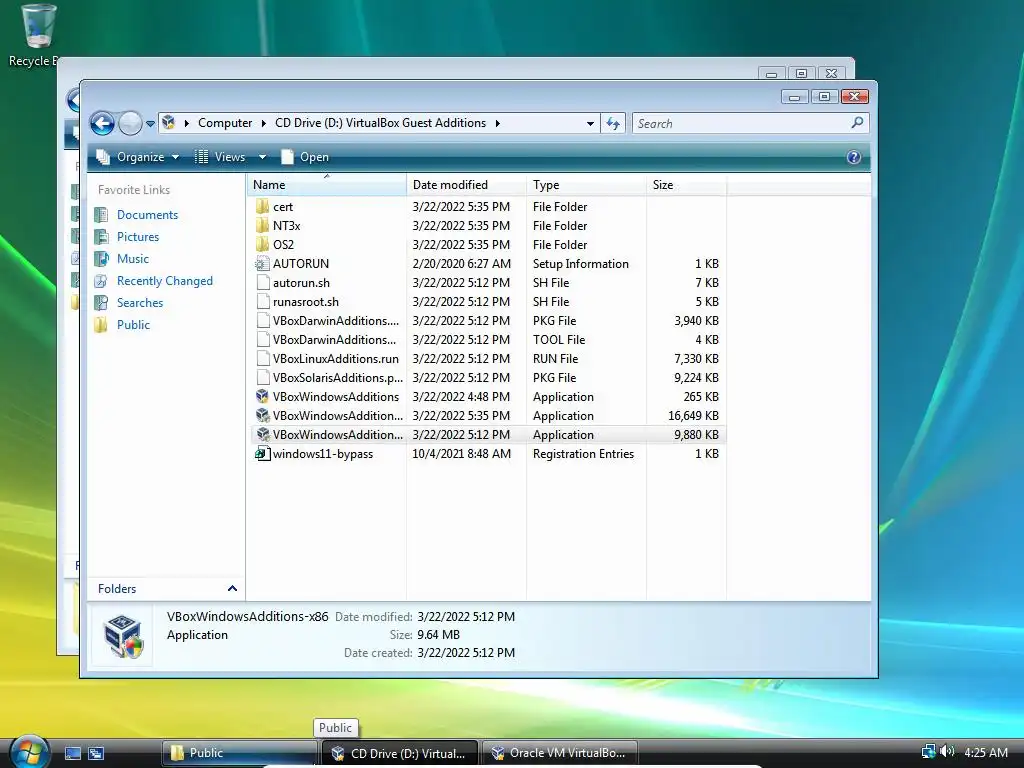The image size is (1024, 768).
Task: Select the 265 KB VBoxWindowsAdditions icon
Action: tap(263, 396)
